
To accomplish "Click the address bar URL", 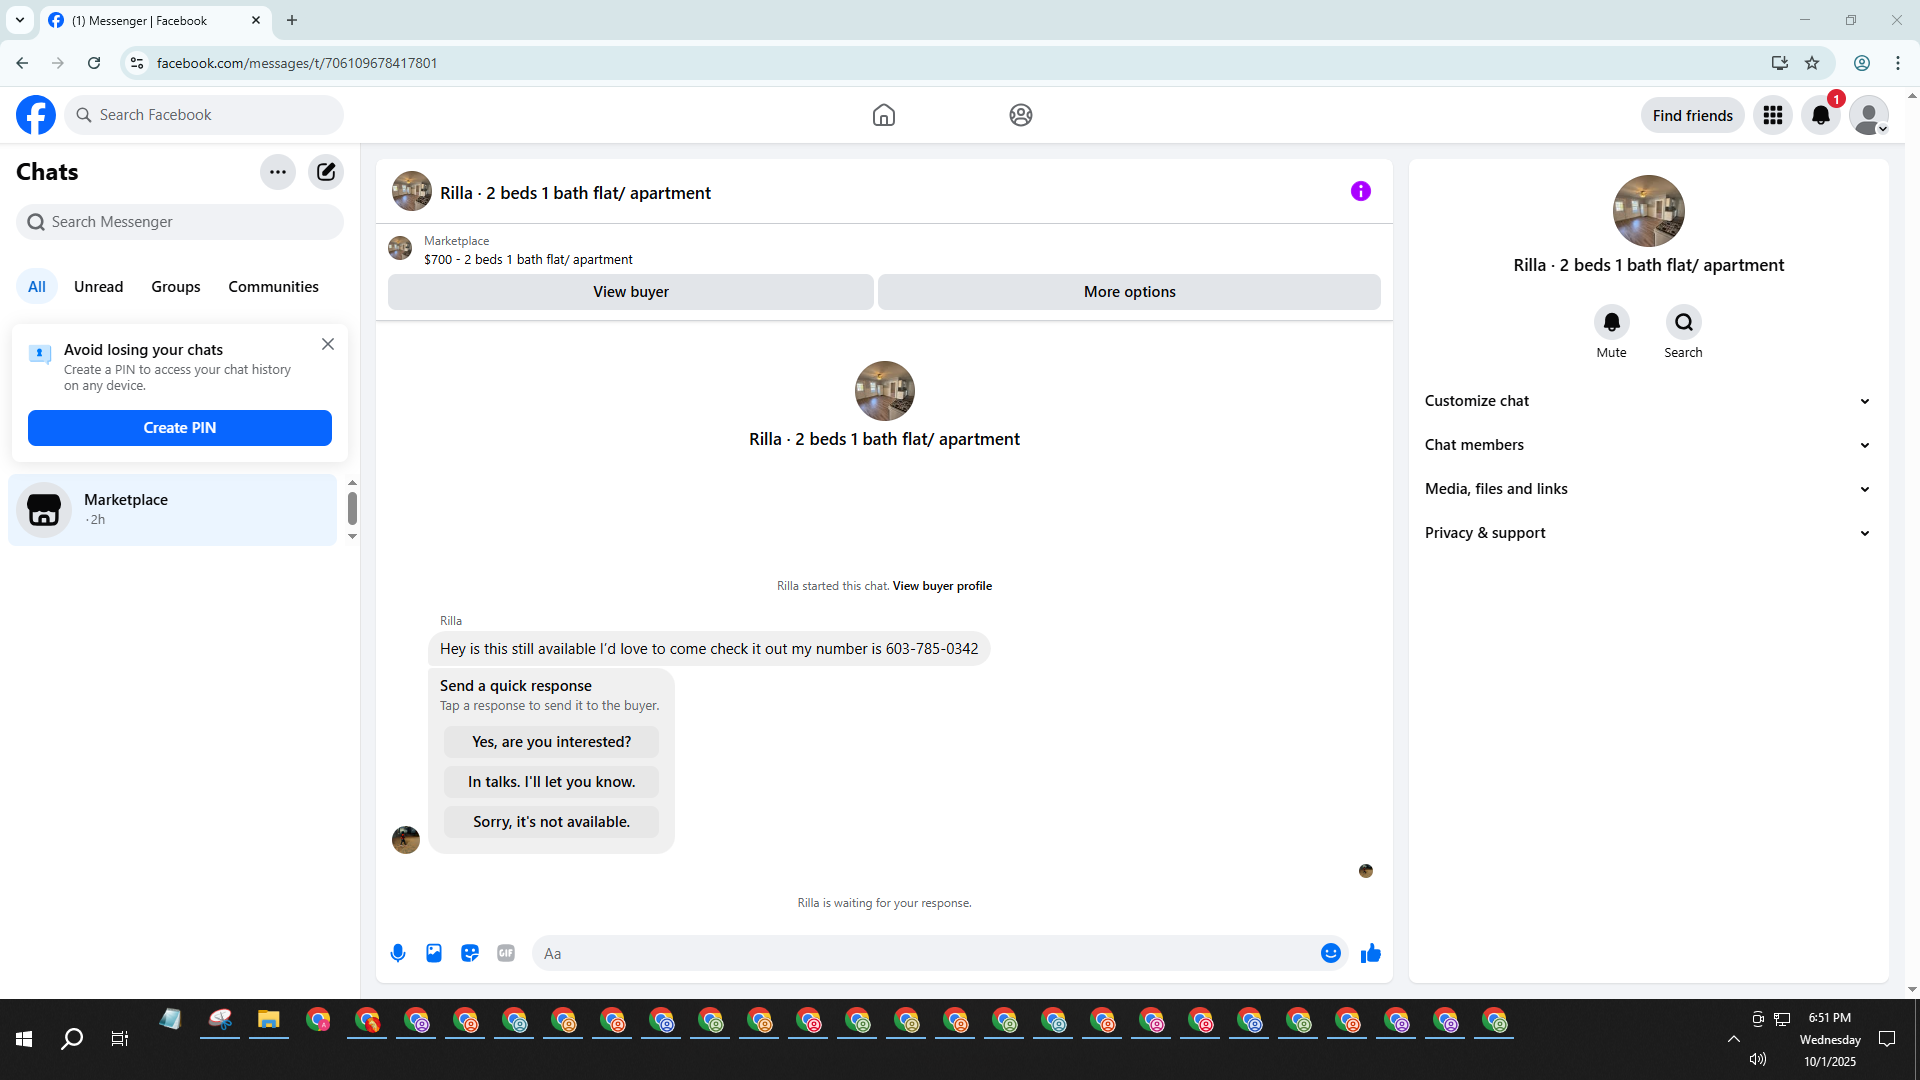I will pyautogui.click(x=297, y=63).
